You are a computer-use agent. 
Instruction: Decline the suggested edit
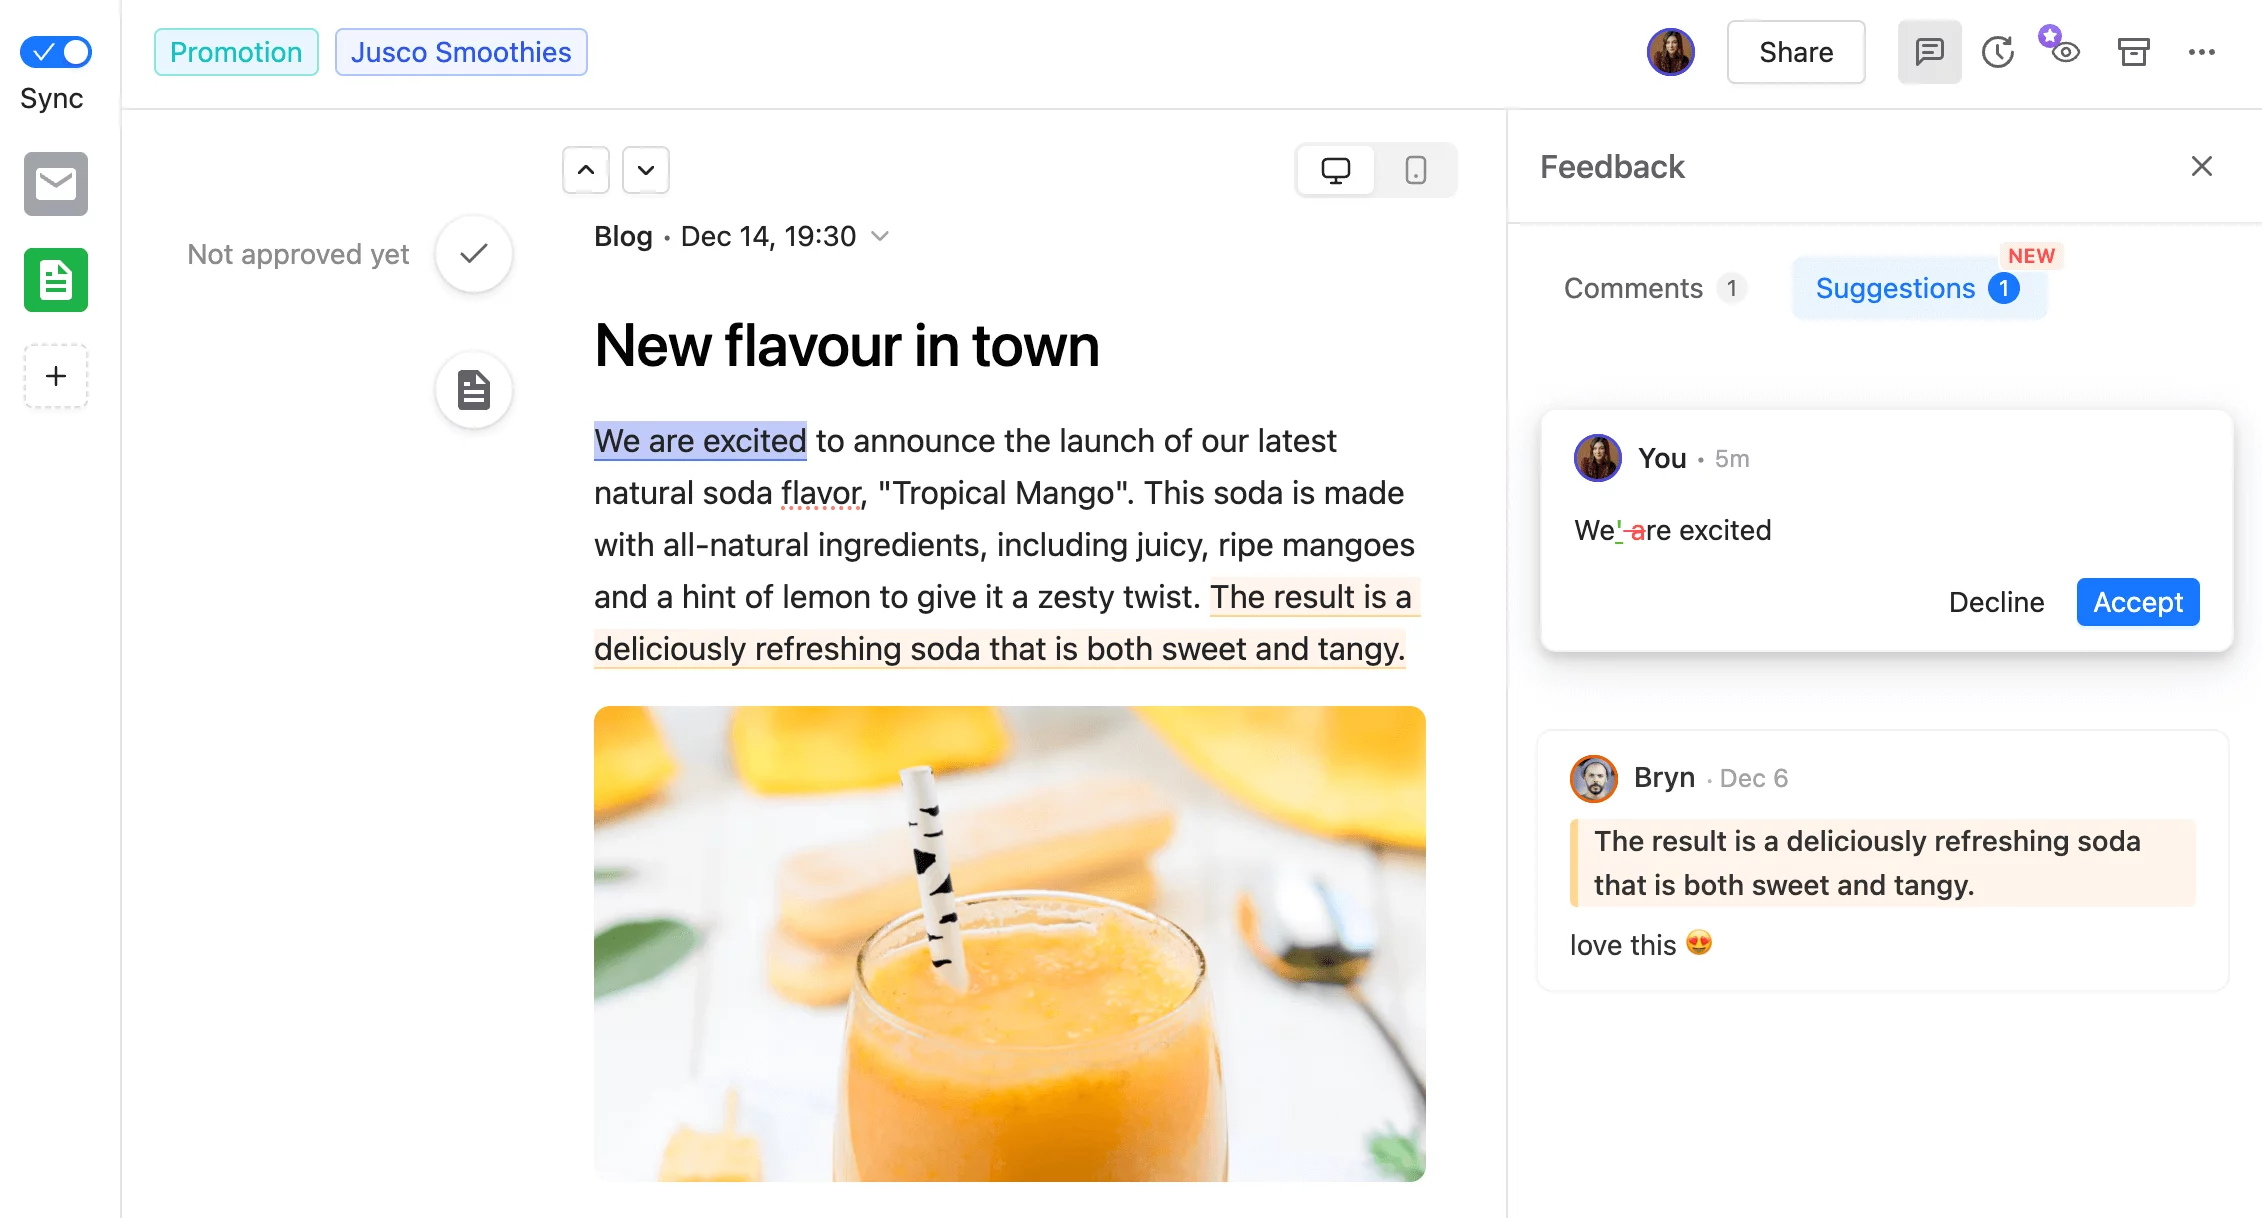(x=1996, y=602)
